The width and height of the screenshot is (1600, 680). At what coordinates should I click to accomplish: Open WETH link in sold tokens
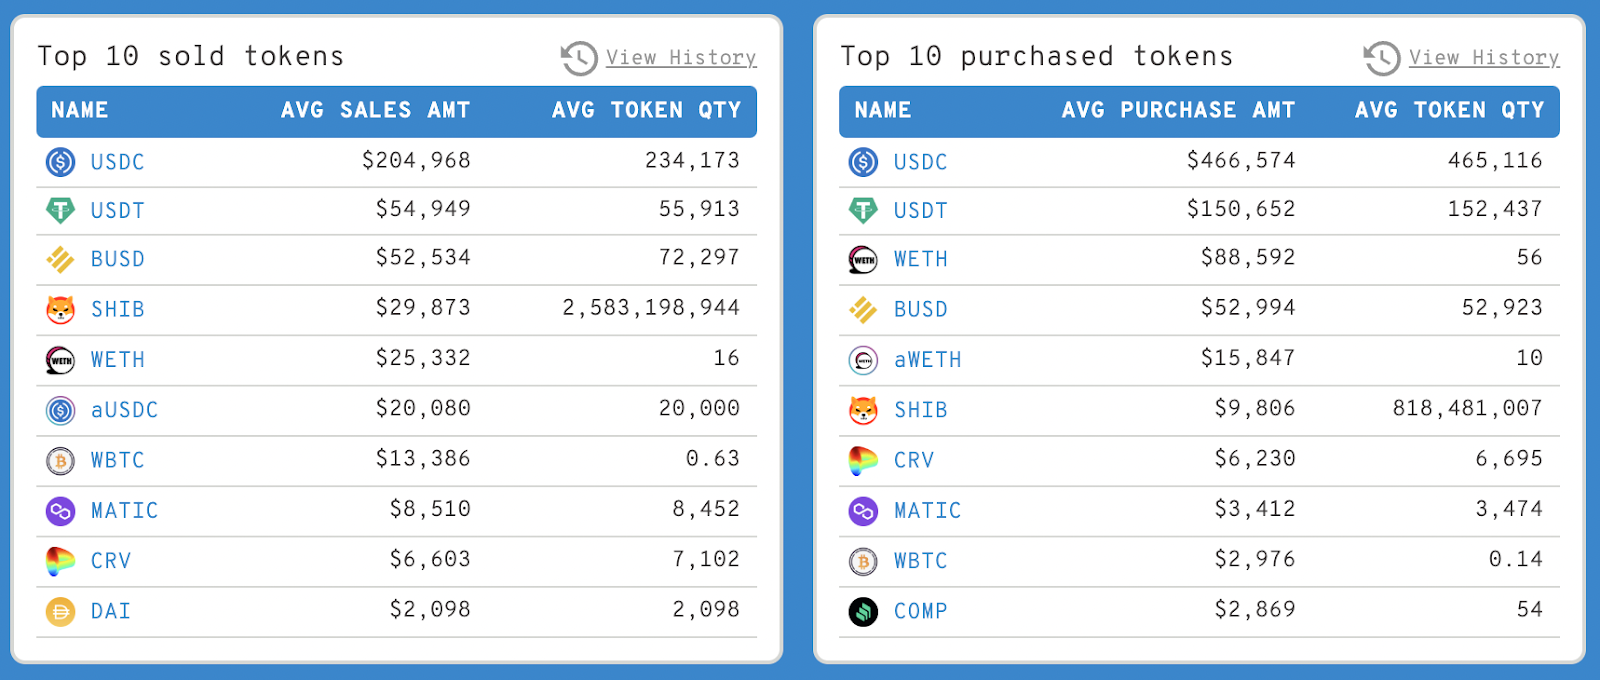118,360
